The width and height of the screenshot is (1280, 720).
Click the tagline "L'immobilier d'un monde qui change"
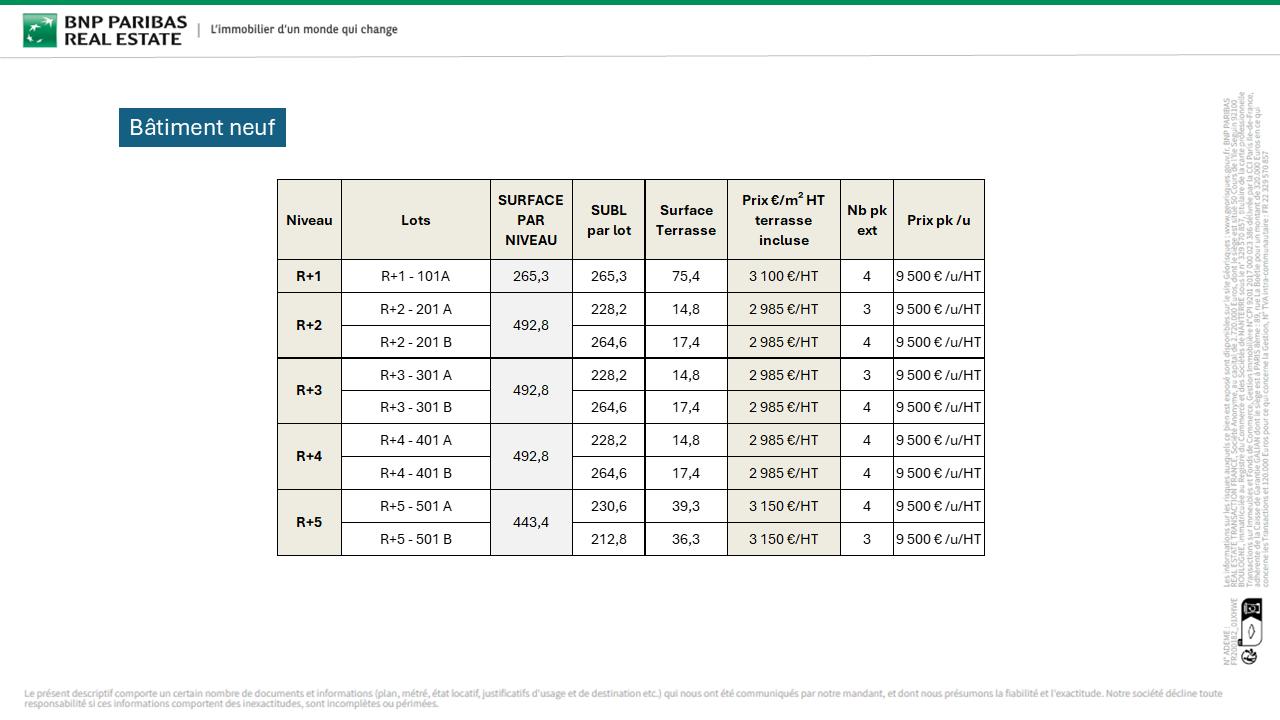pyautogui.click(x=304, y=30)
